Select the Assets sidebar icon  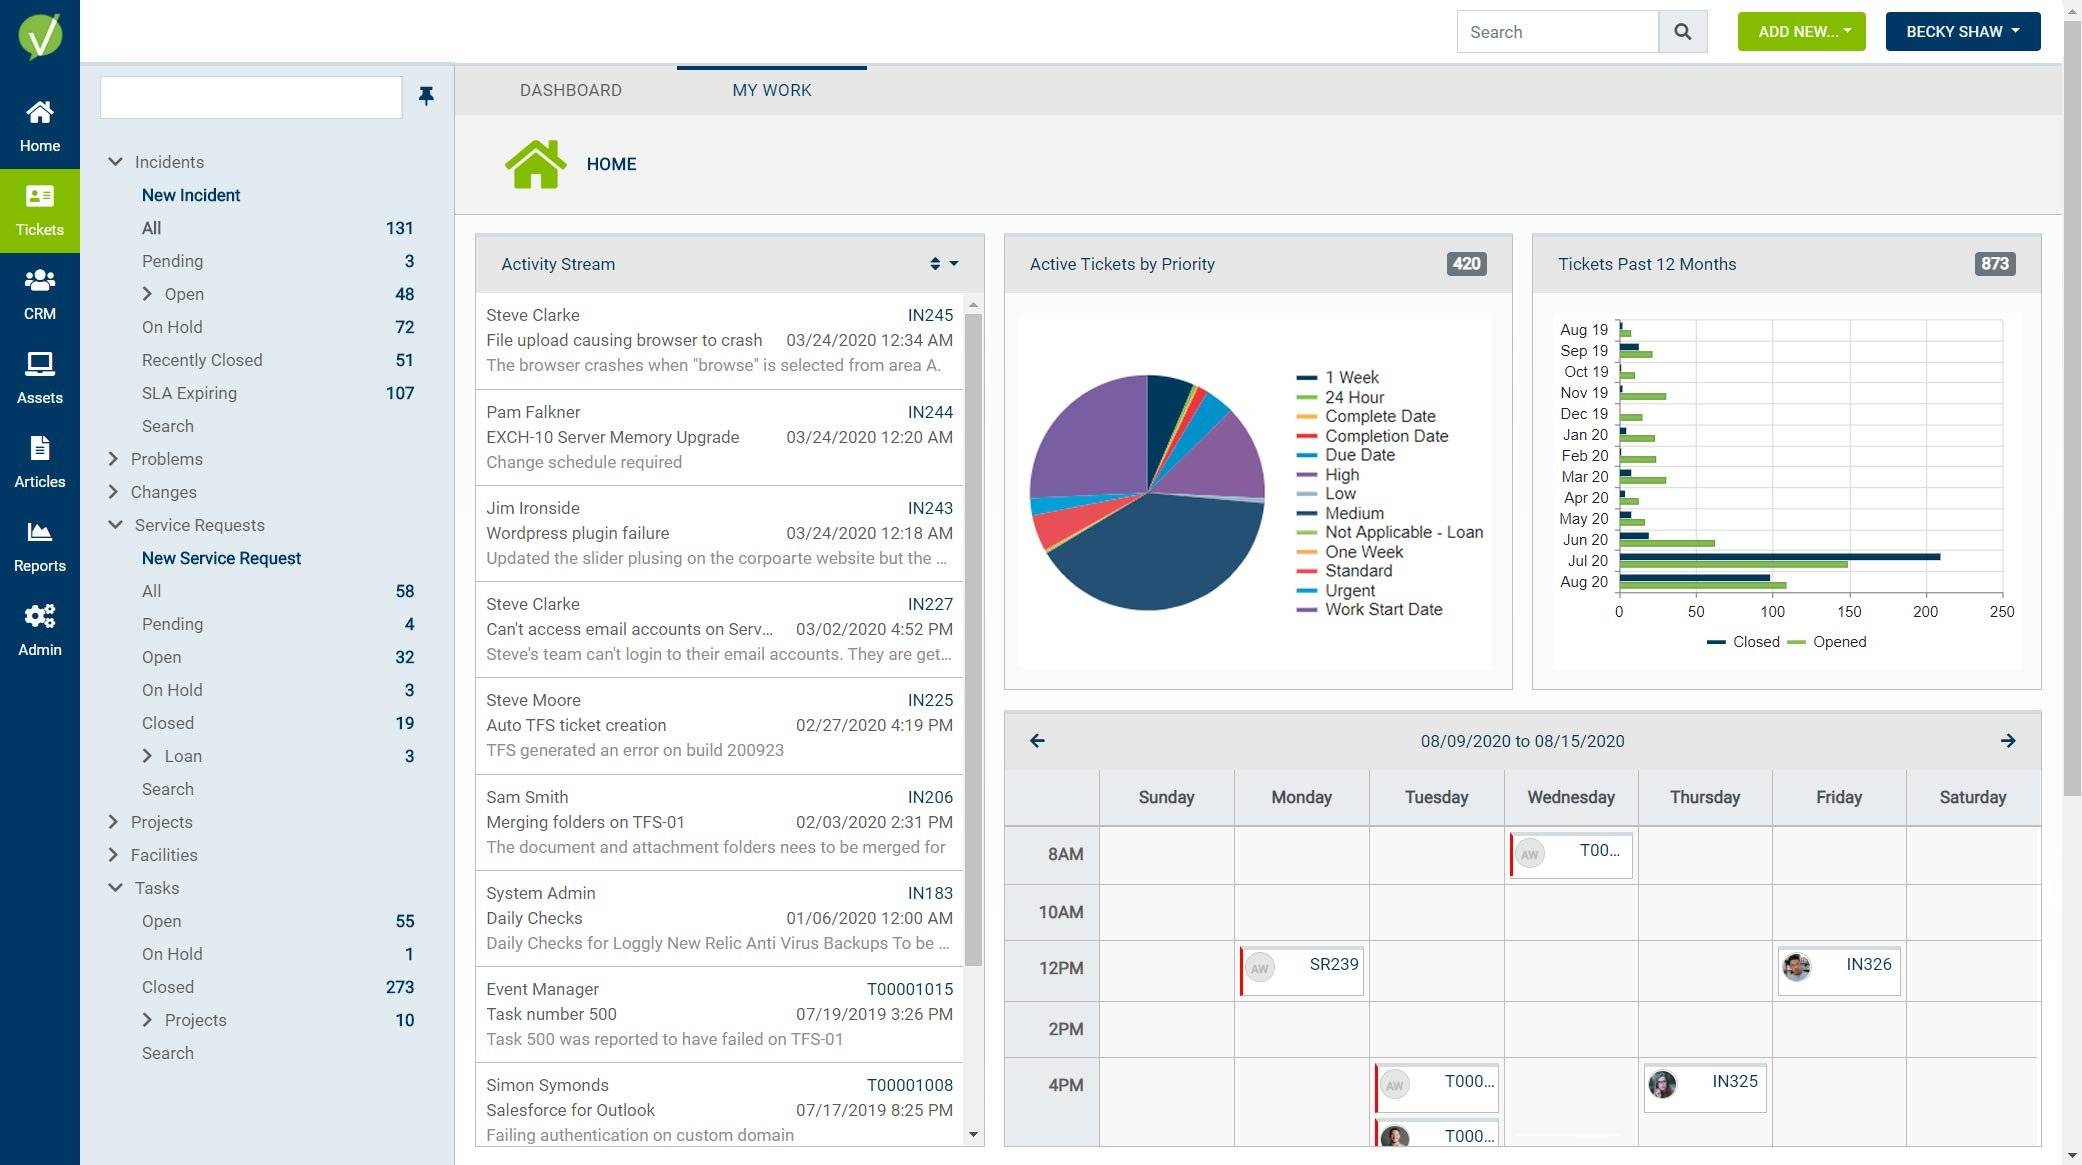(x=39, y=378)
